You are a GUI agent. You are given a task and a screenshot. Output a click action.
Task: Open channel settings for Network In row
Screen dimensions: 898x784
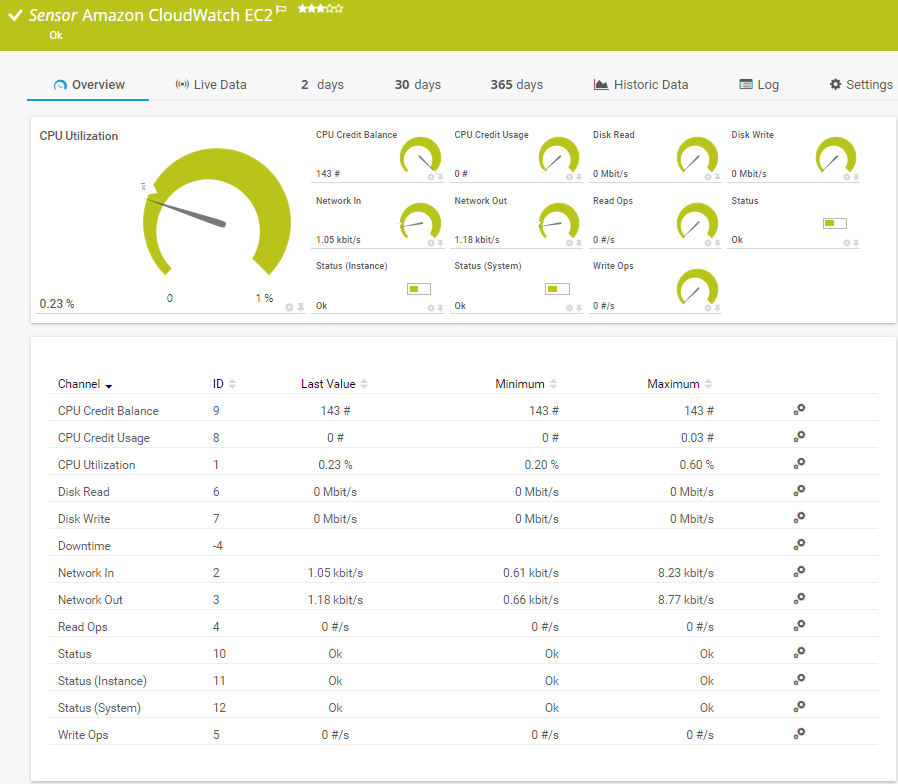tap(799, 572)
